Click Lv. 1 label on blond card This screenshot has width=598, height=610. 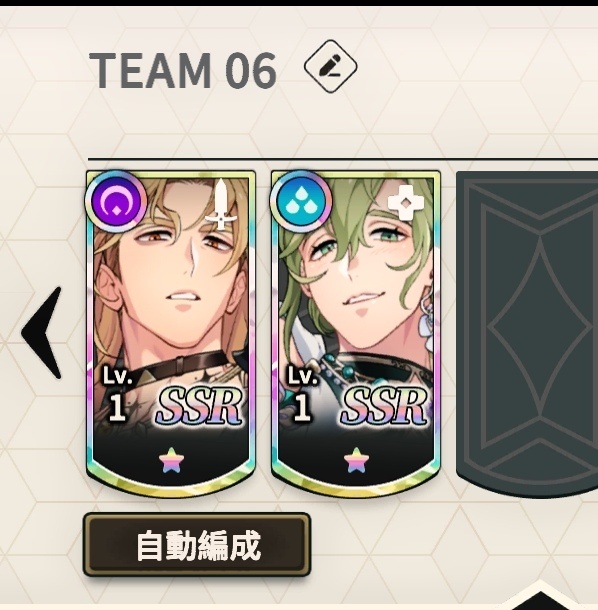(117, 394)
